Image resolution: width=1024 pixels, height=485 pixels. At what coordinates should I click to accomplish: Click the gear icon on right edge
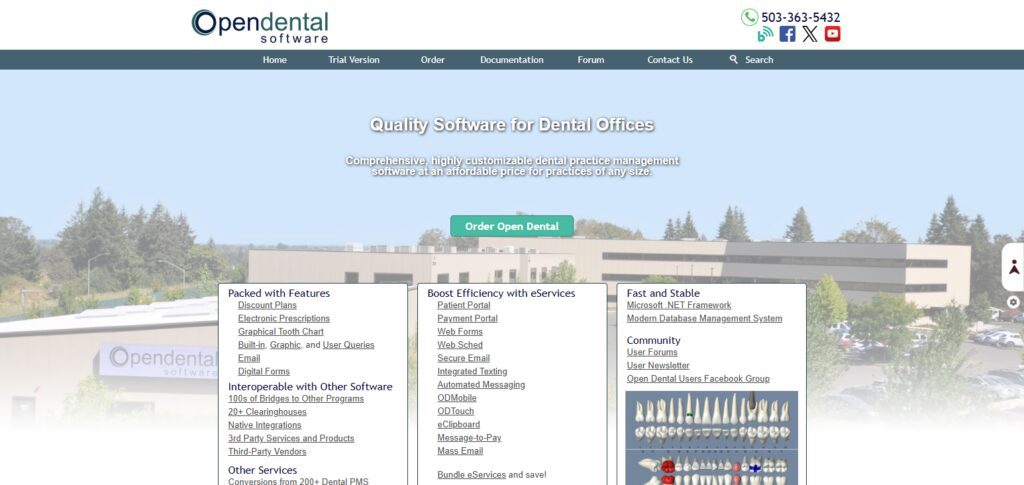coord(1013,302)
